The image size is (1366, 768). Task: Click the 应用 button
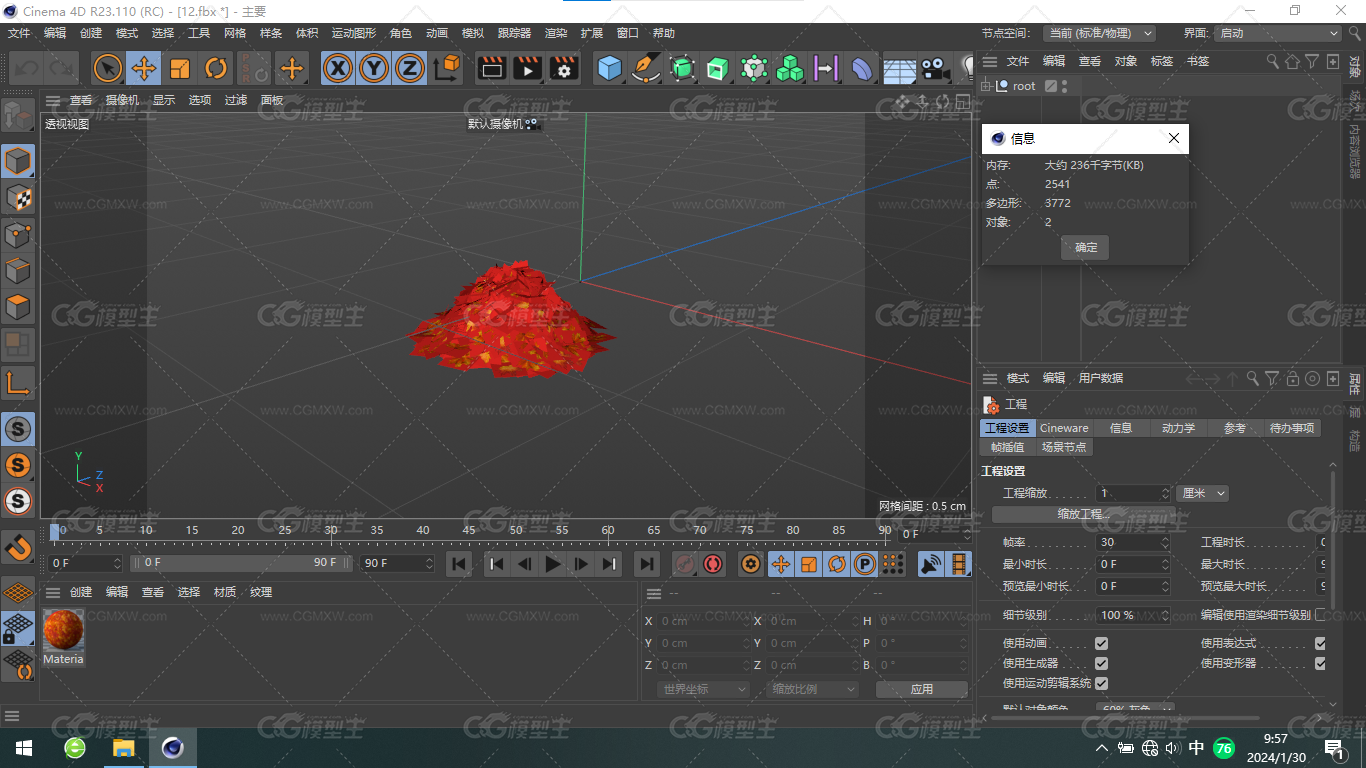click(x=921, y=689)
